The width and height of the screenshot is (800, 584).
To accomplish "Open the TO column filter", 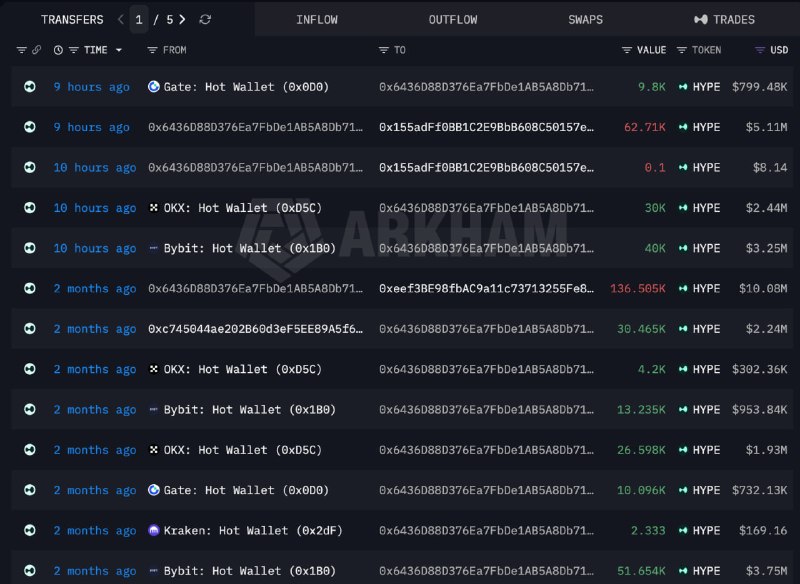I will 384,50.
